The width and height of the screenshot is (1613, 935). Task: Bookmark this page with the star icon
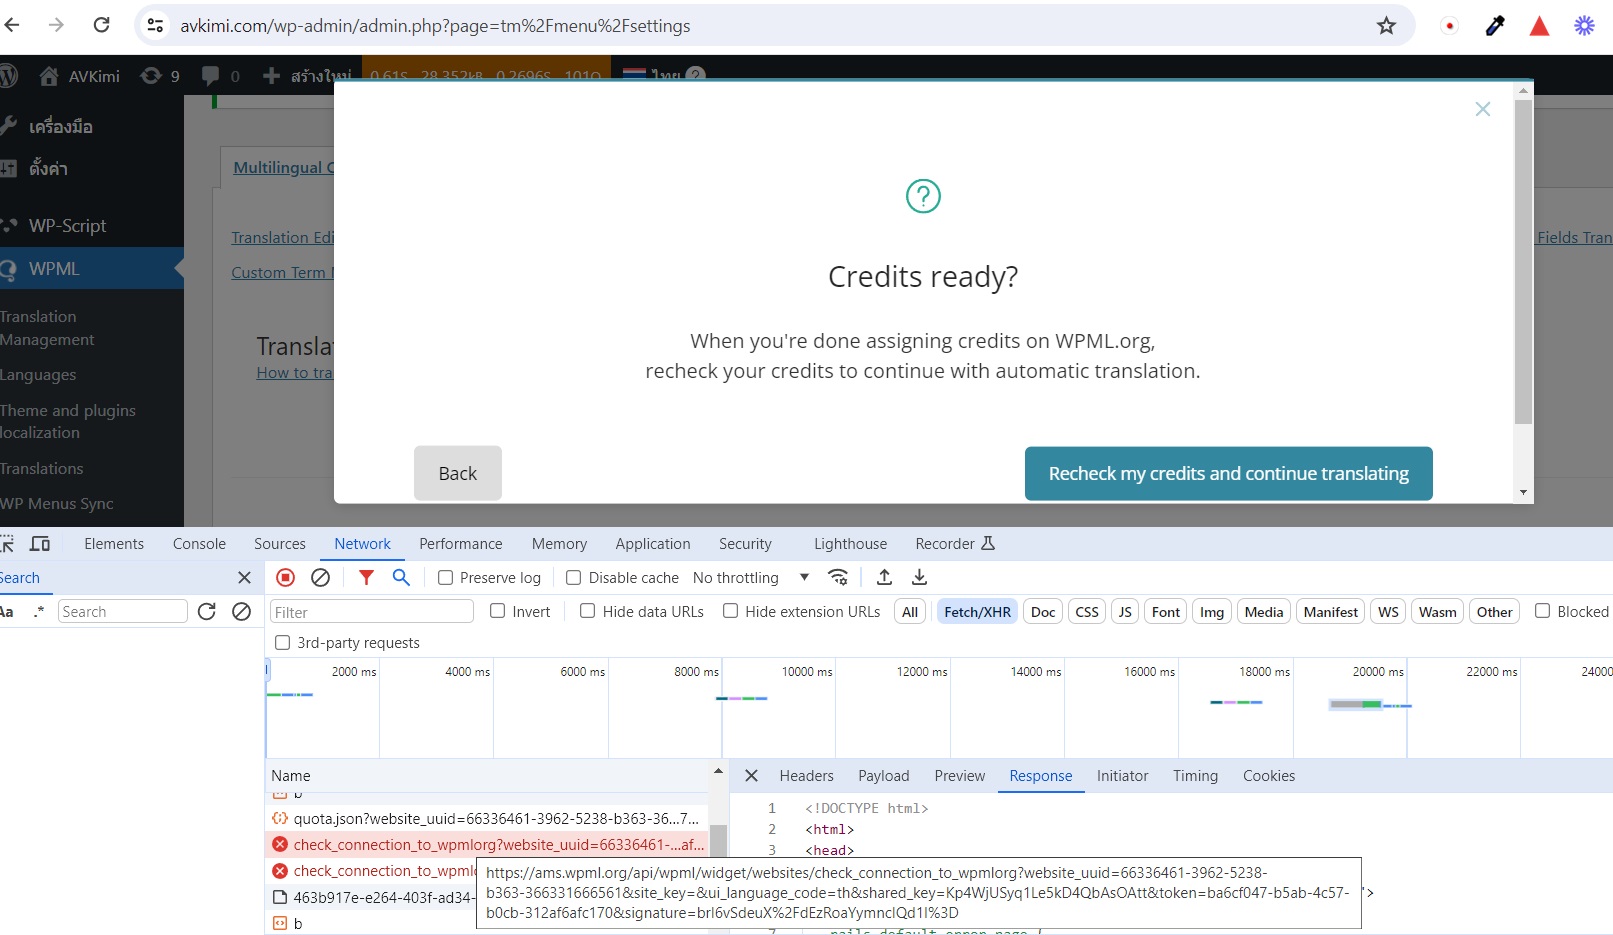point(1386,26)
